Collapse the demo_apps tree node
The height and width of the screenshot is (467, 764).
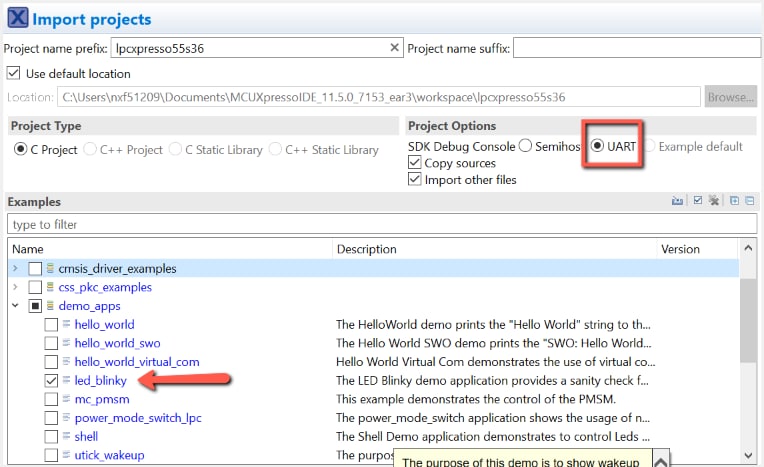[x=15, y=306]
